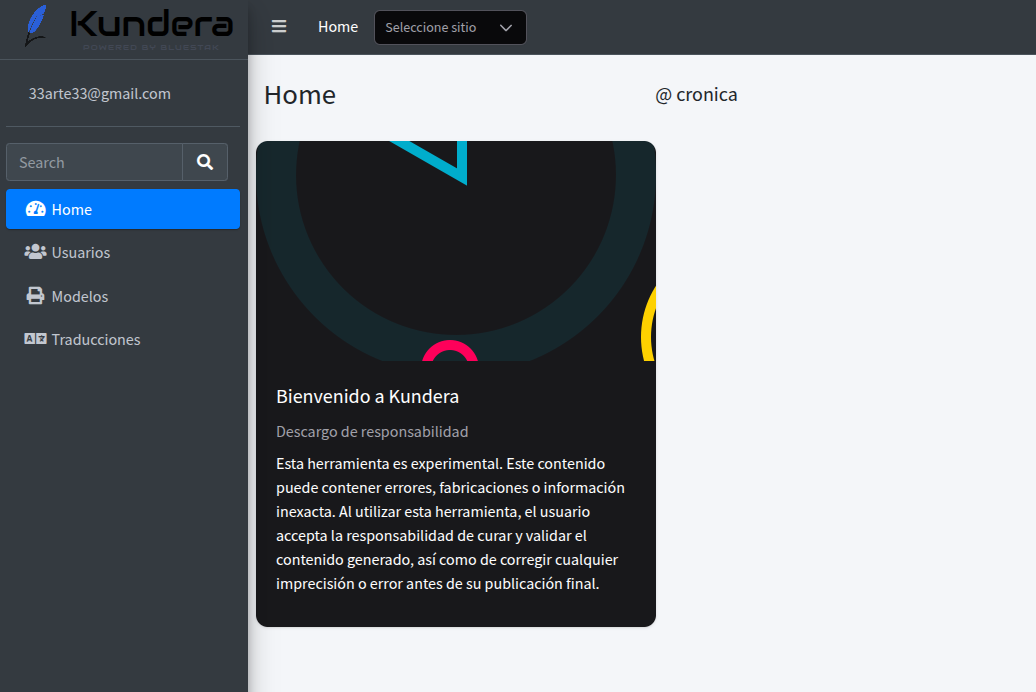1036x692 pixels.
Task: Click the Bienvenido a Kundera card title
Action: click(x=367, y=397)
